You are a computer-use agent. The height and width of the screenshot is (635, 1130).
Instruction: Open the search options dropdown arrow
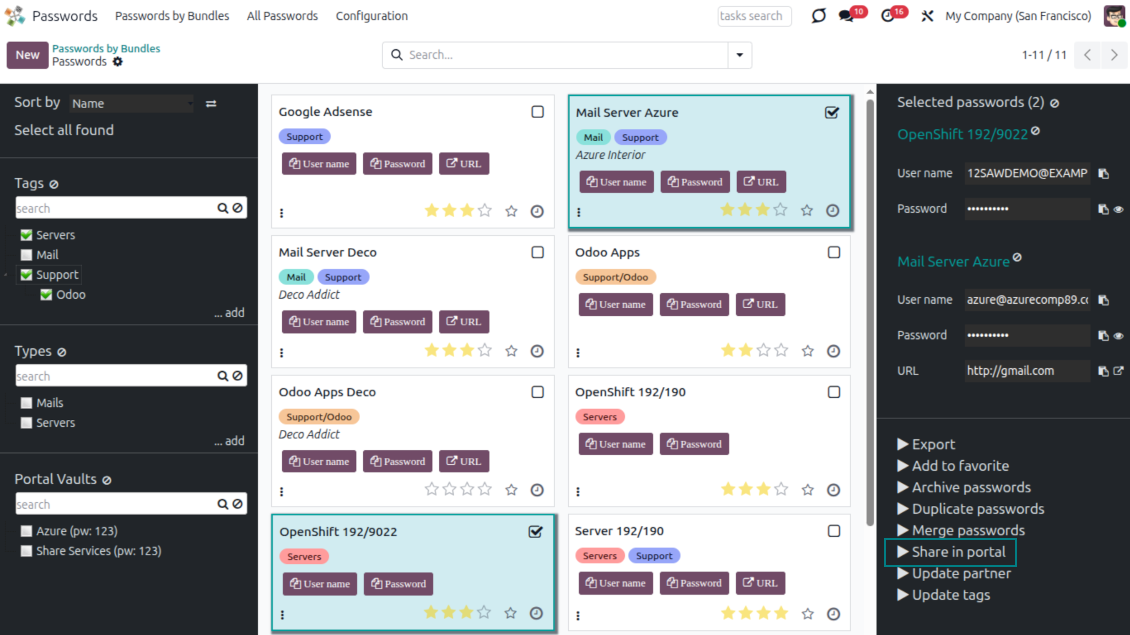740,55
